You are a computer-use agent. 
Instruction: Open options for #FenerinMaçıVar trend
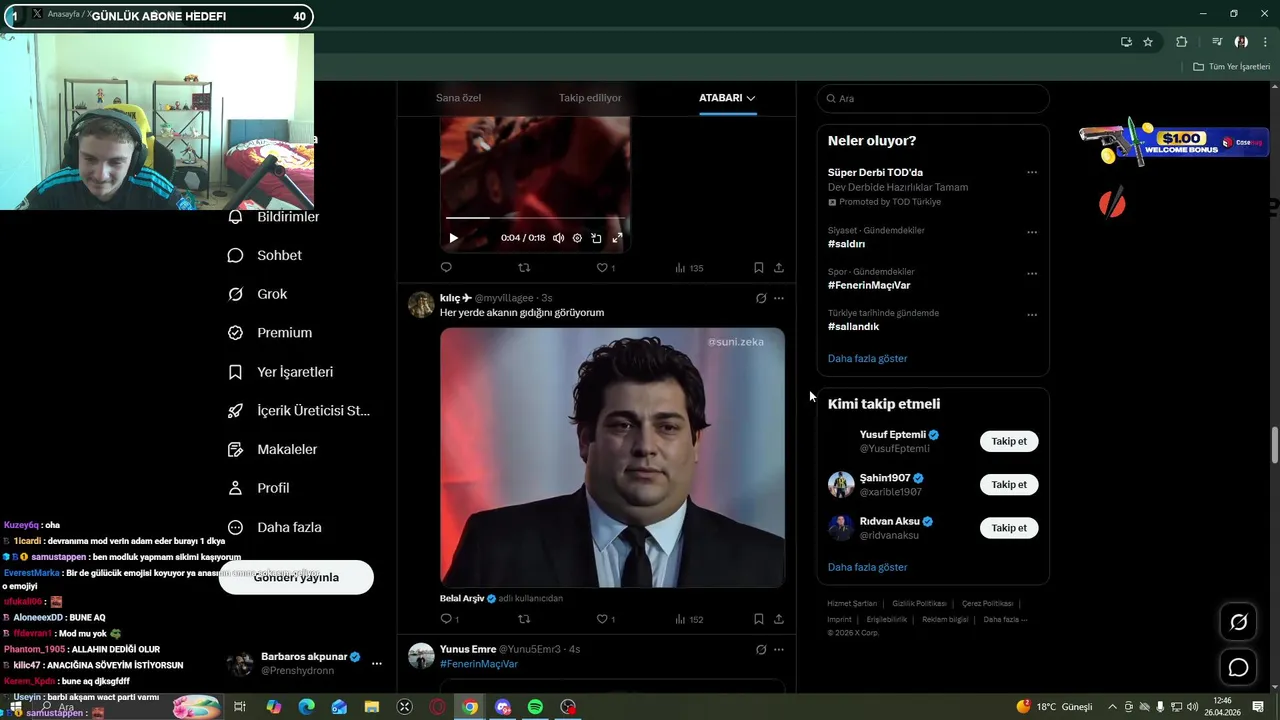[x=1032, y=273]
